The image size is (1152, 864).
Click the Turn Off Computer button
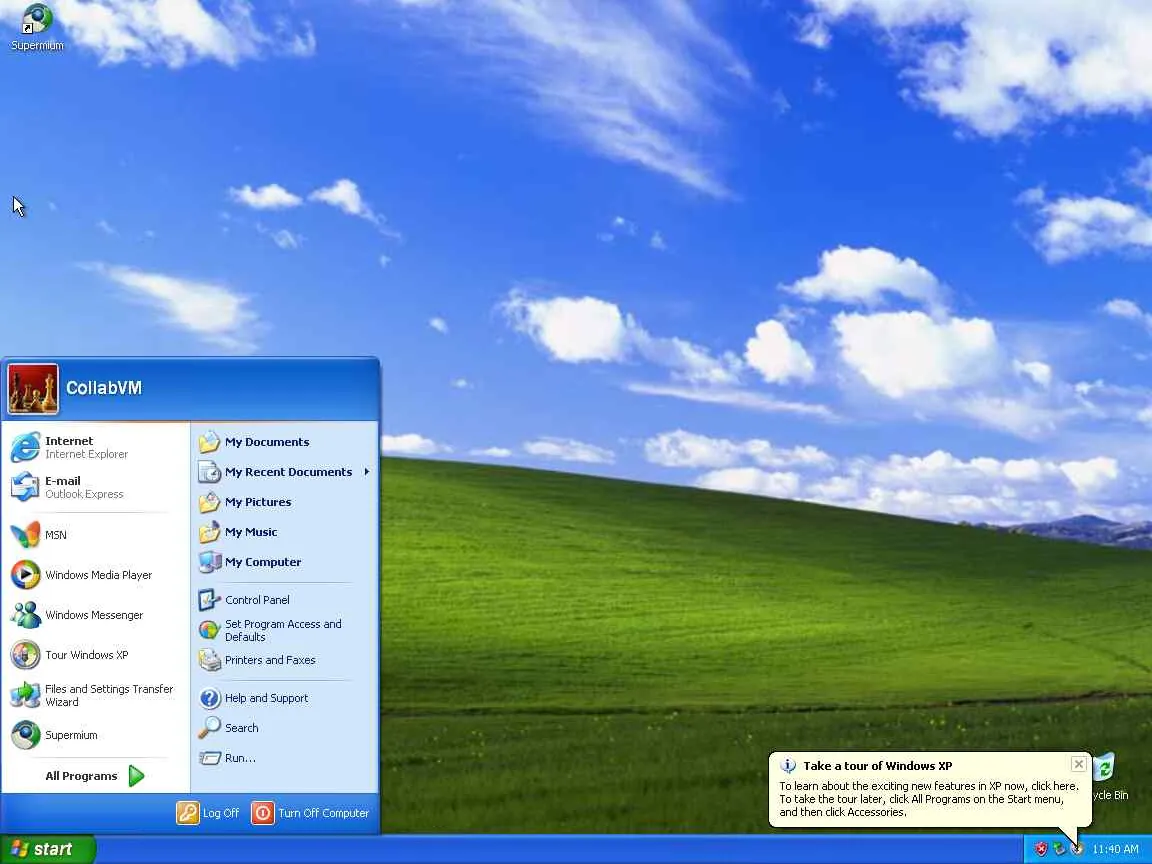310,813
